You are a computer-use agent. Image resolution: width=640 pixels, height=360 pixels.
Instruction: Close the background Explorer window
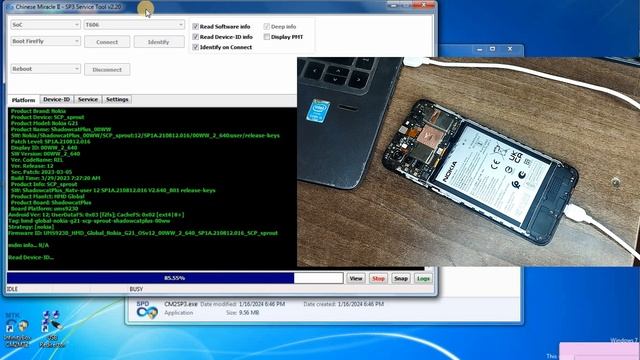[510, 49]
